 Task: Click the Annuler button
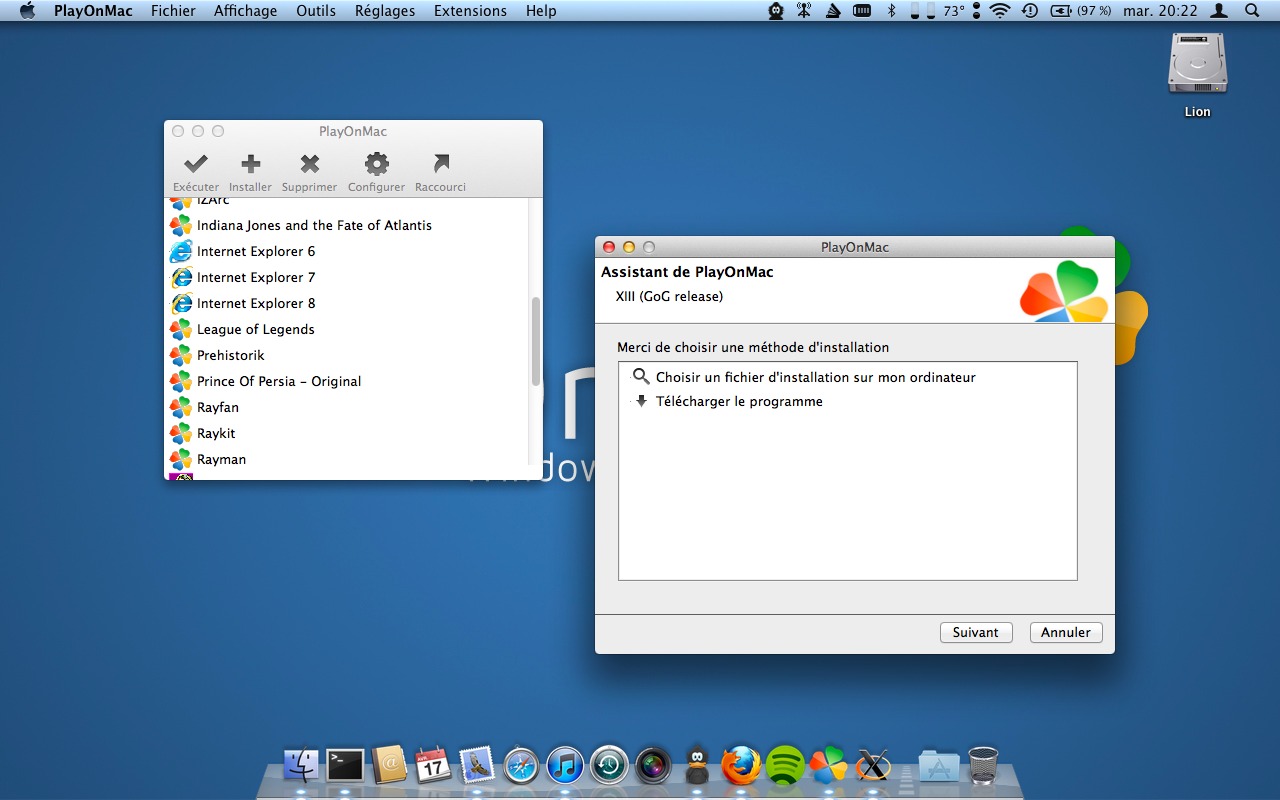(1065, 632)
